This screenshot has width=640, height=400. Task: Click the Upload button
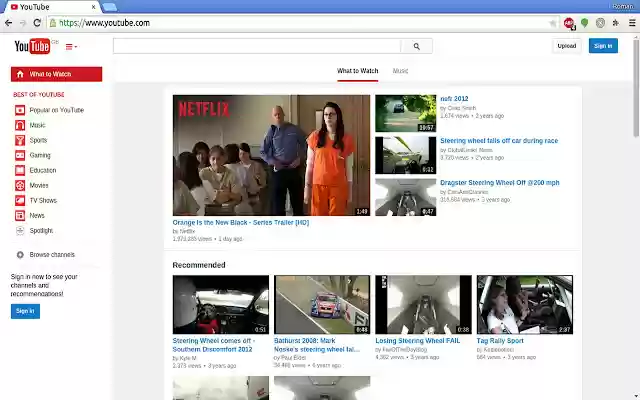567,46
